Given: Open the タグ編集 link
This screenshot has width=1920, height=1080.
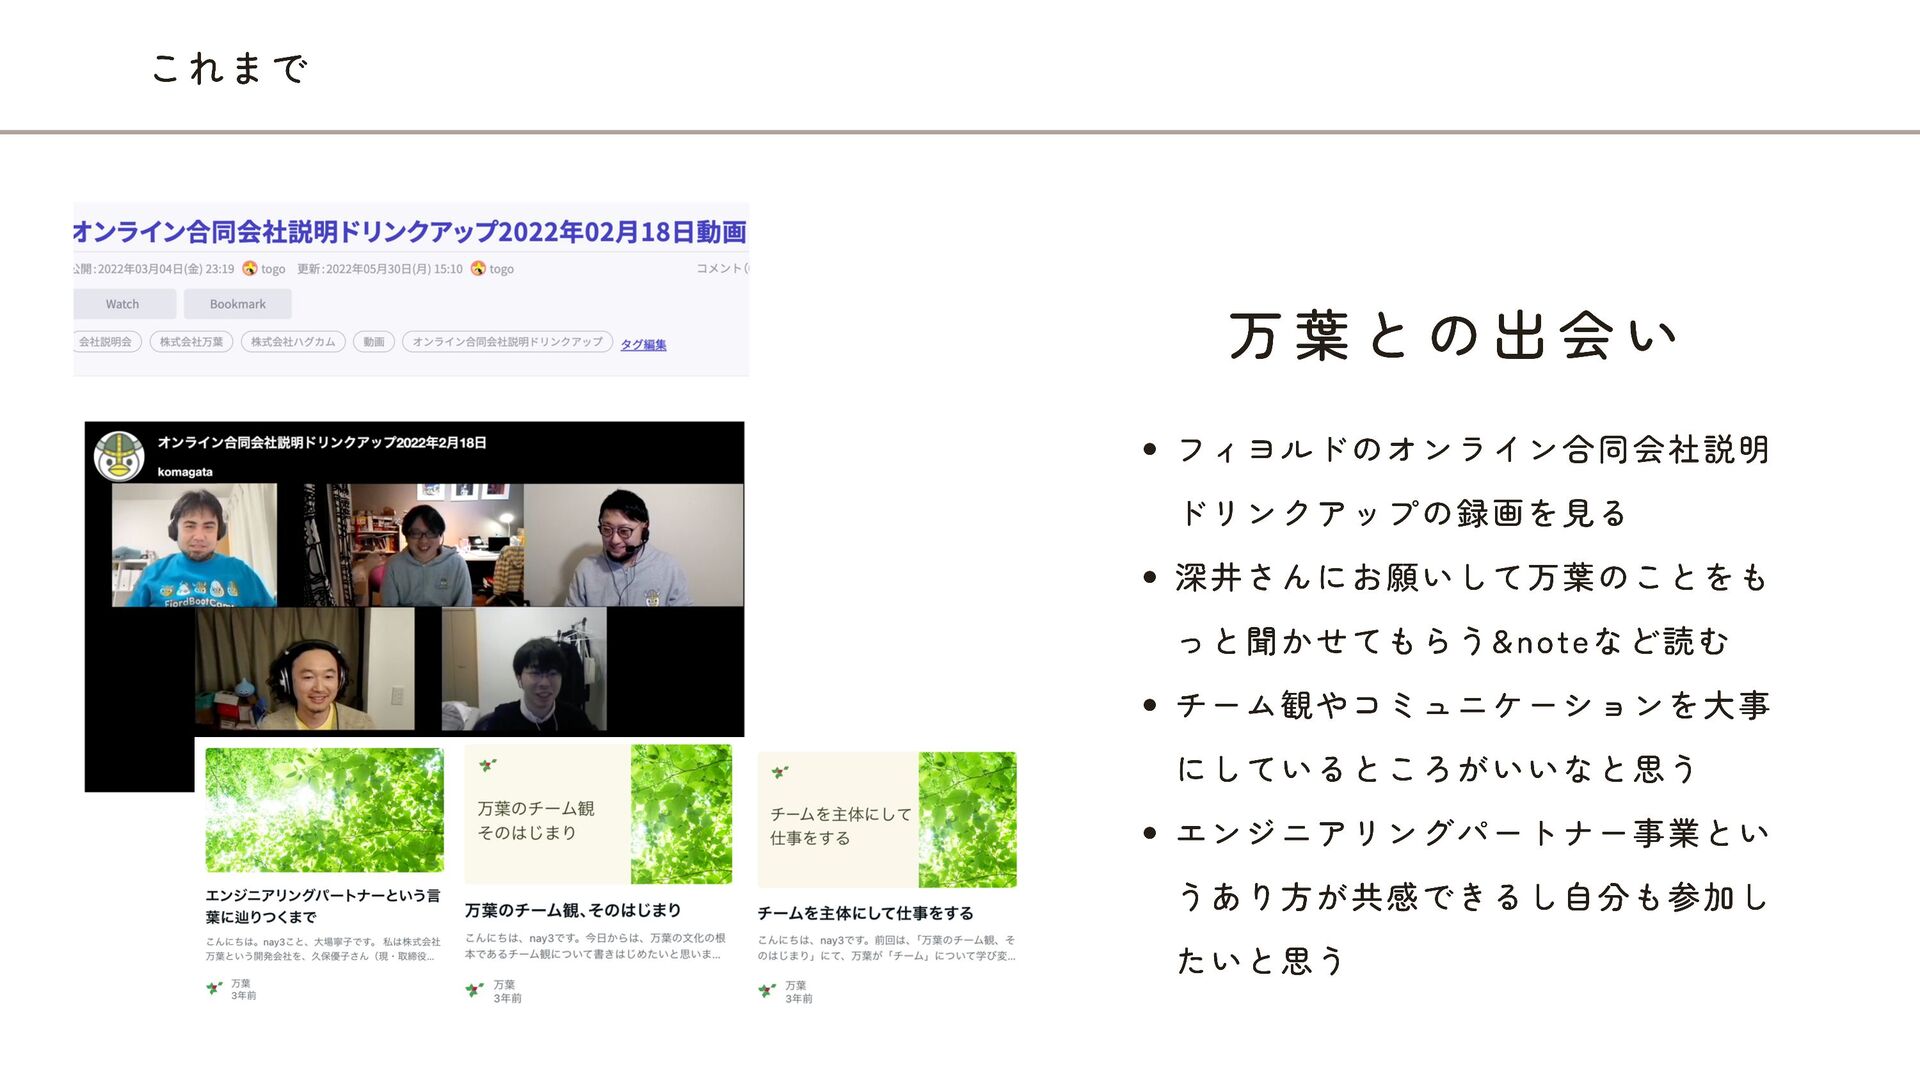Looking at the screenshot, I should coord(643,345).
